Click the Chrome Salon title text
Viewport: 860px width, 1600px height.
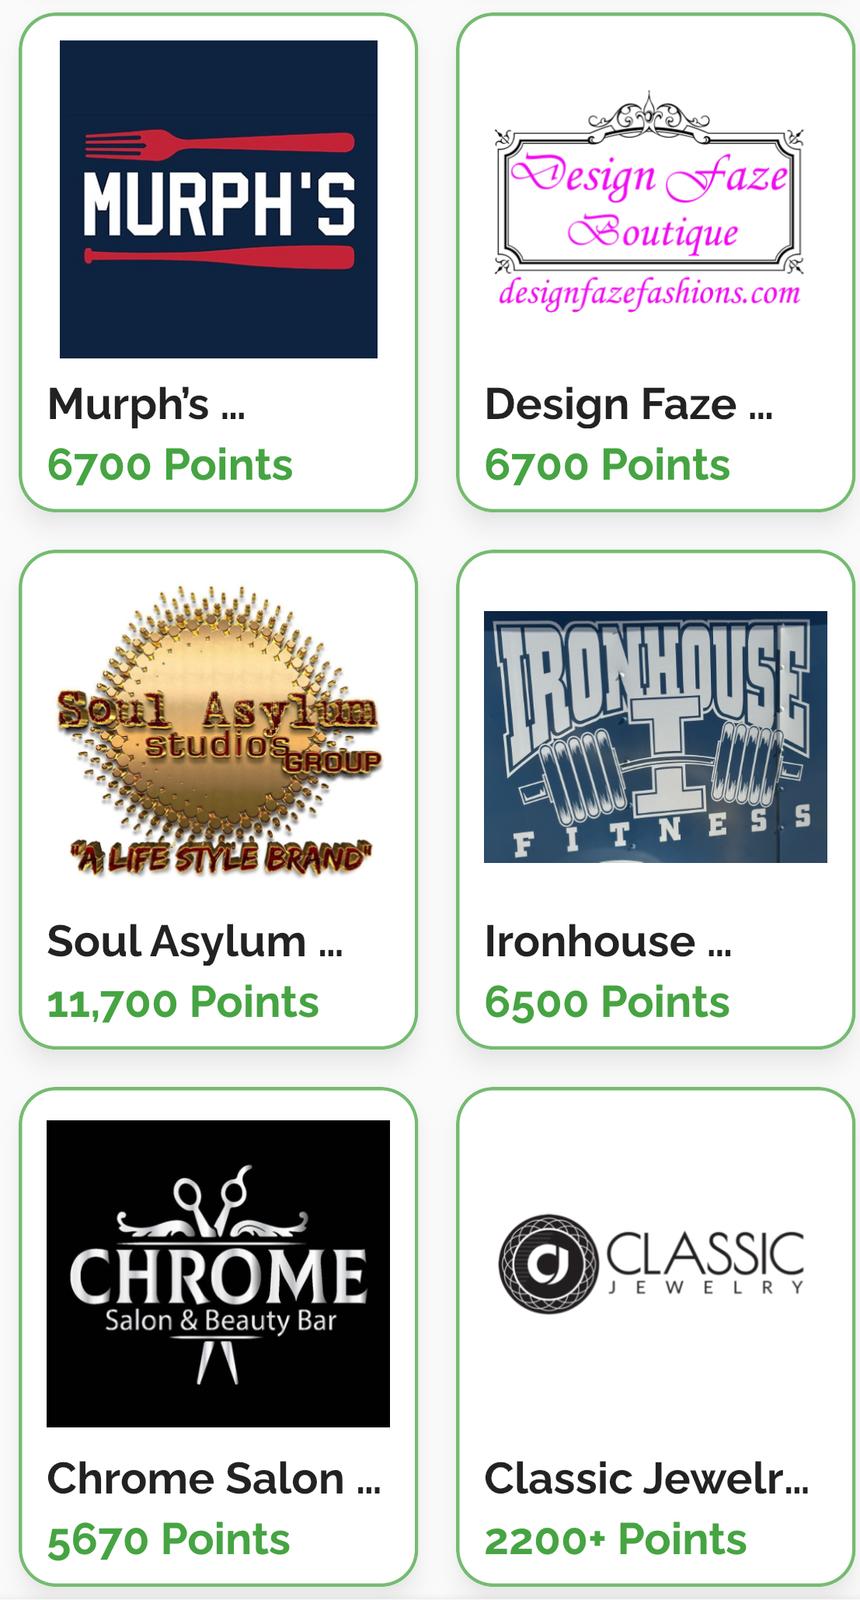pyautogui.click(x=214, y=1478)
